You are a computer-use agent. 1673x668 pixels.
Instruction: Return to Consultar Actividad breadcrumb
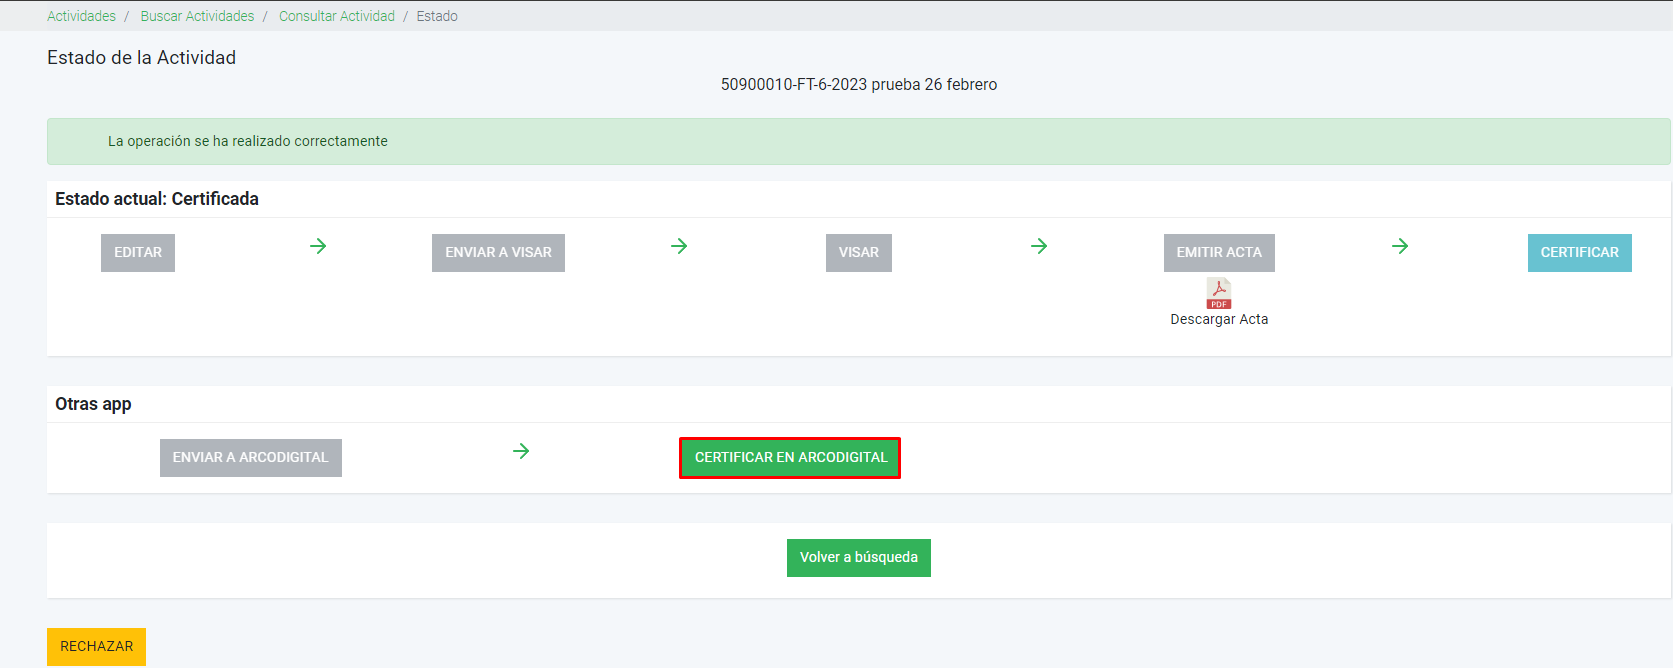click(x=337, y=16)
